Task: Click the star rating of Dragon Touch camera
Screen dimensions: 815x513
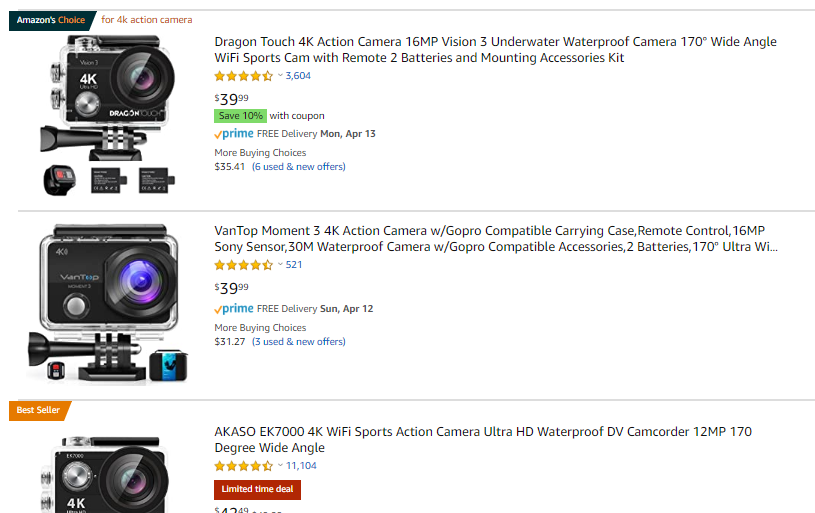Action: click(x=244, y=76)
